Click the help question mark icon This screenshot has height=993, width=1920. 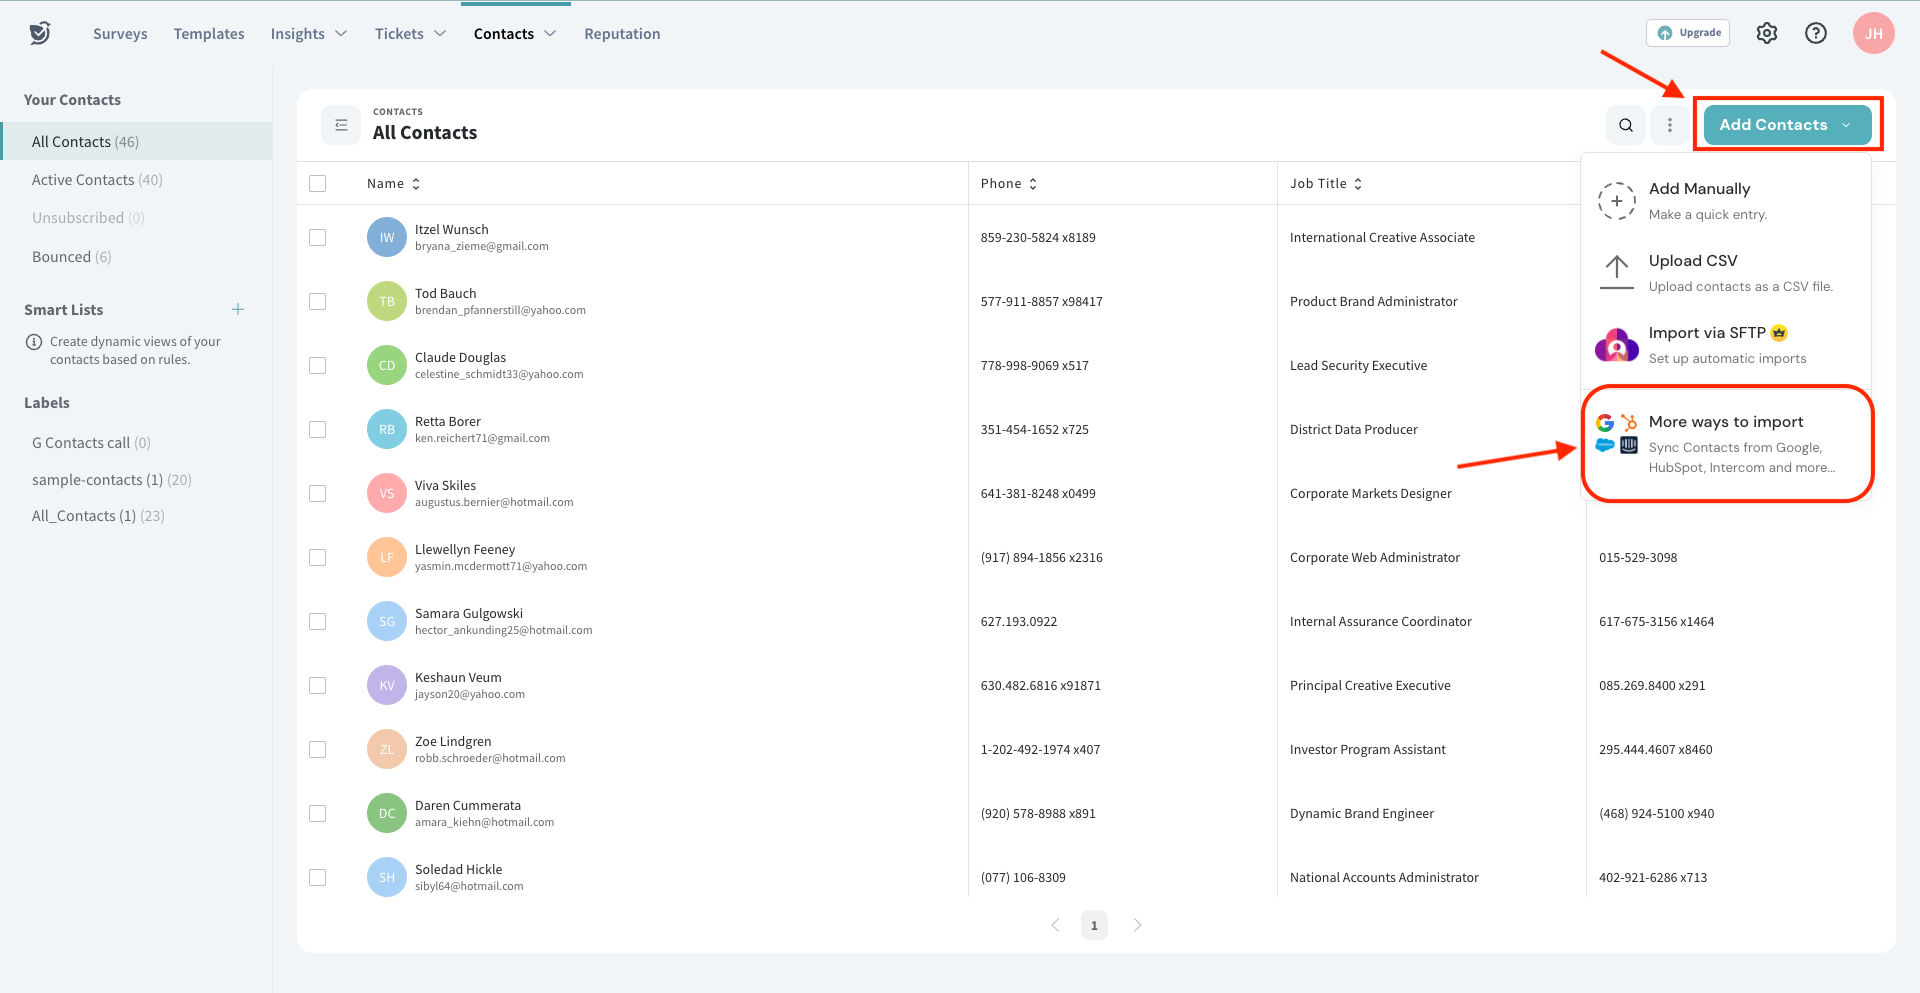click(1815, 33)
